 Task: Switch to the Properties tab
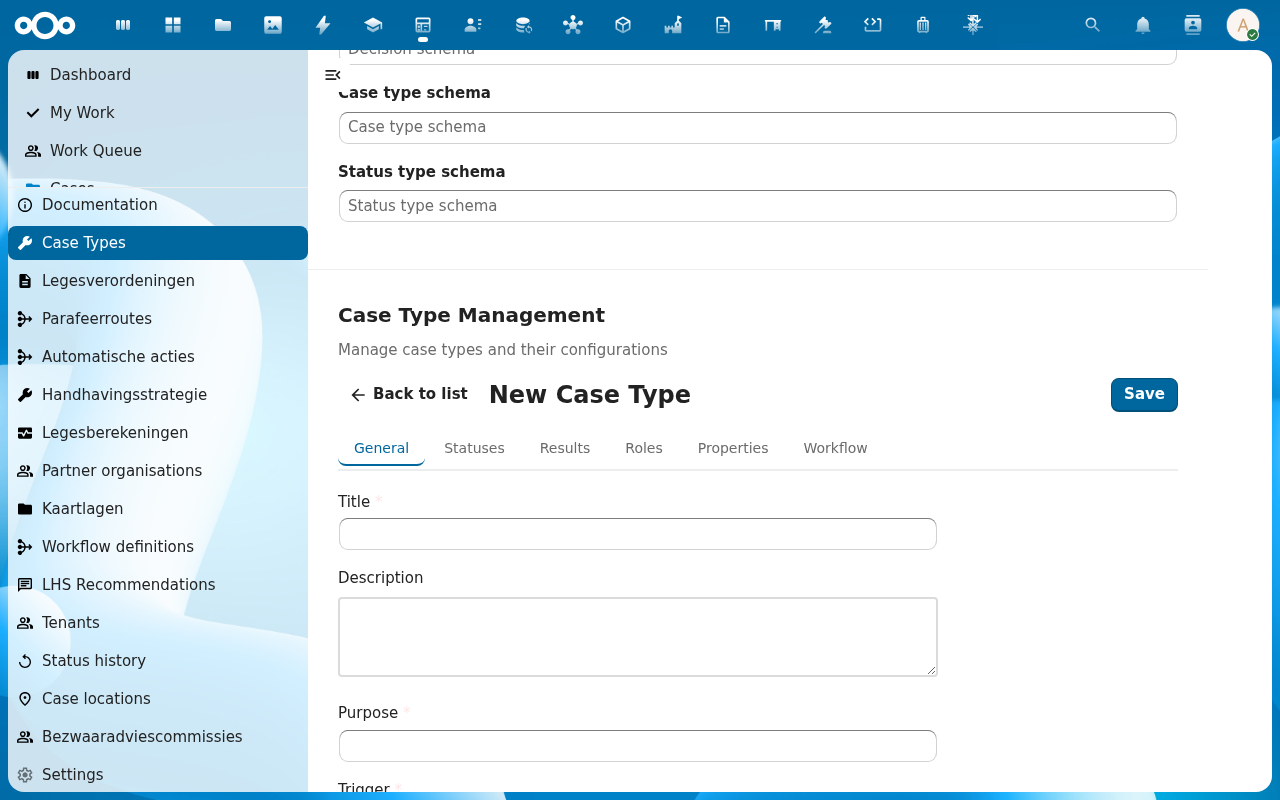(733, 448)
